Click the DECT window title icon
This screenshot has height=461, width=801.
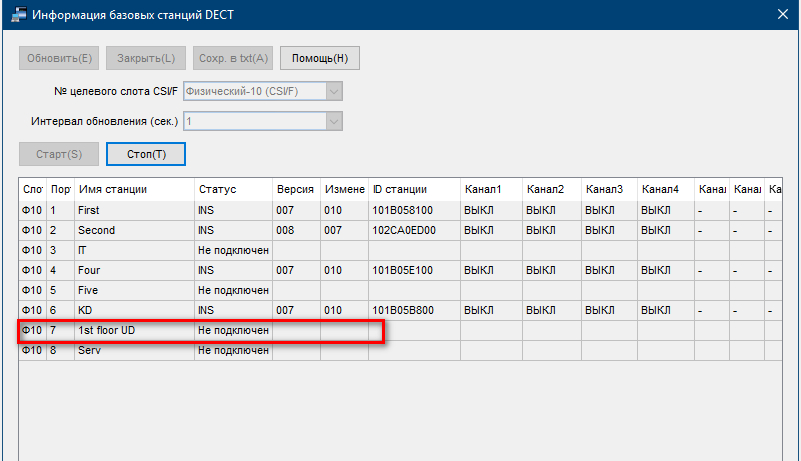pyautogui.click(x=19, y=14)
